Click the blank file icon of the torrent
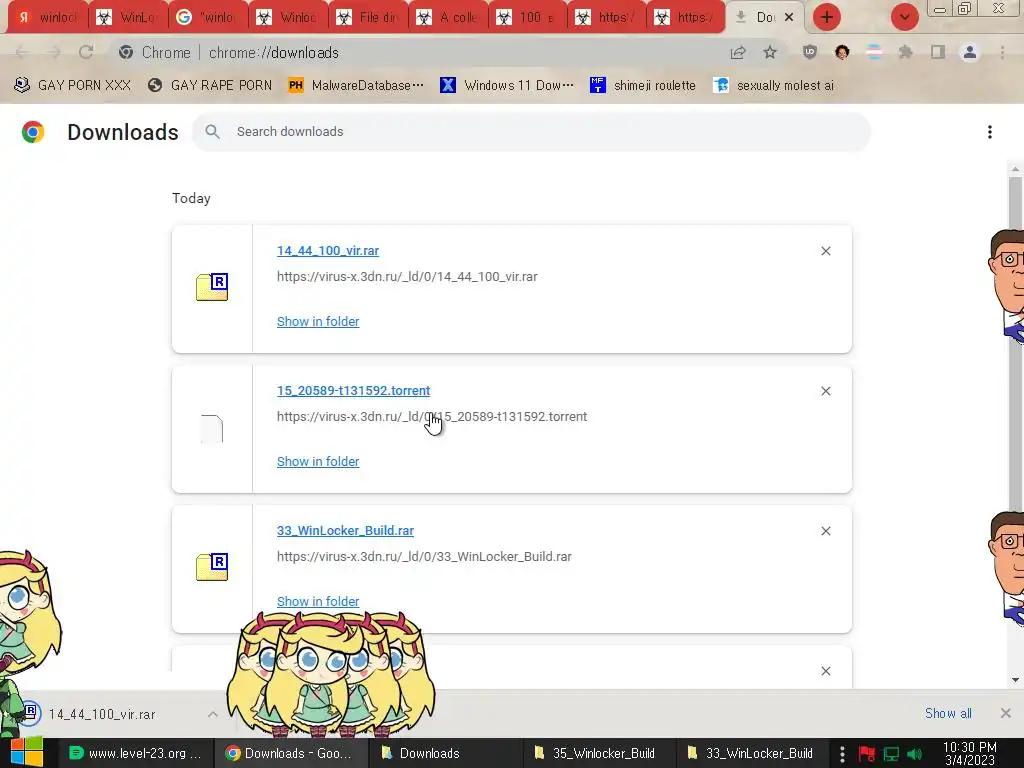 [x=212, y=428]
